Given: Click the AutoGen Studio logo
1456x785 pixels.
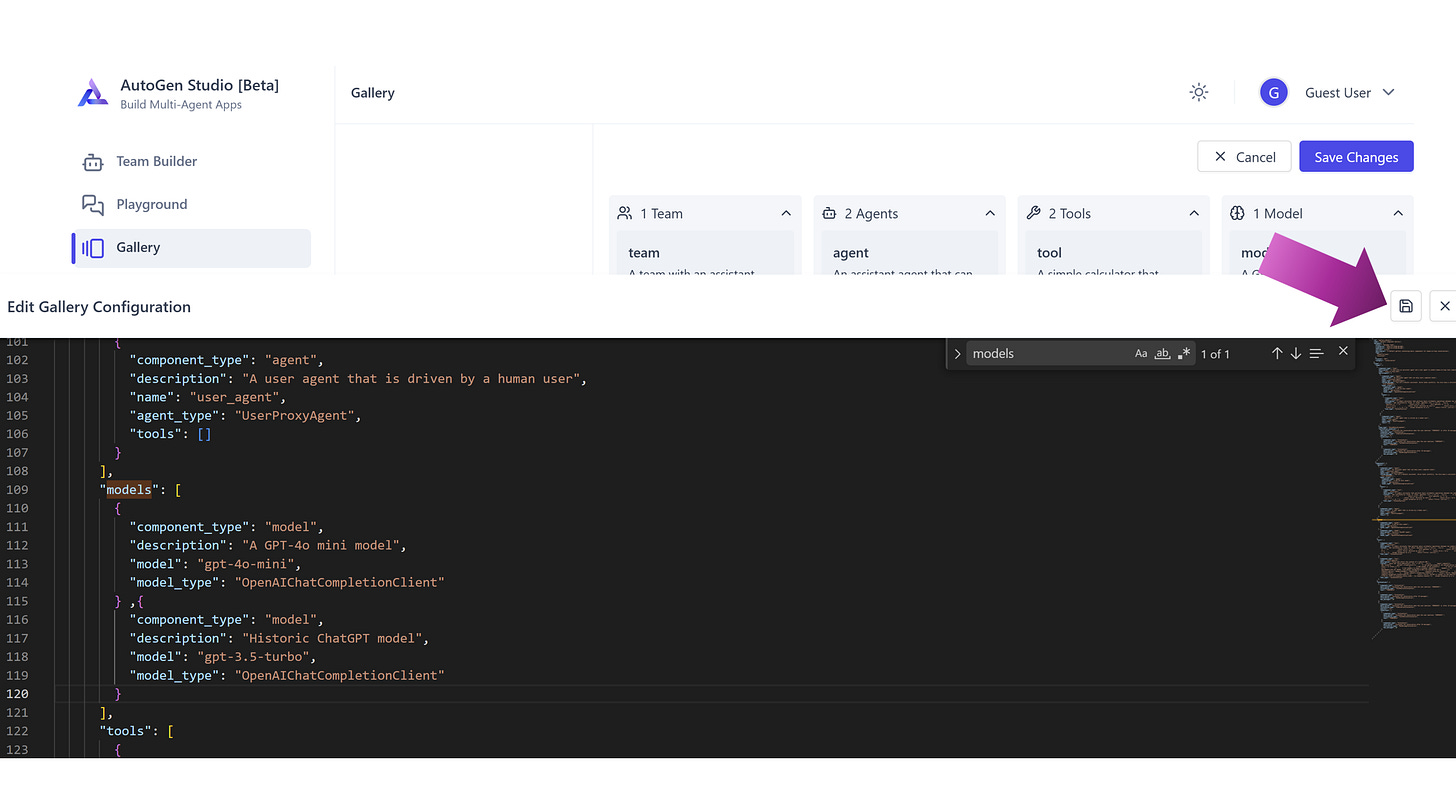Looking at the screenshot, I should point(92,92).
